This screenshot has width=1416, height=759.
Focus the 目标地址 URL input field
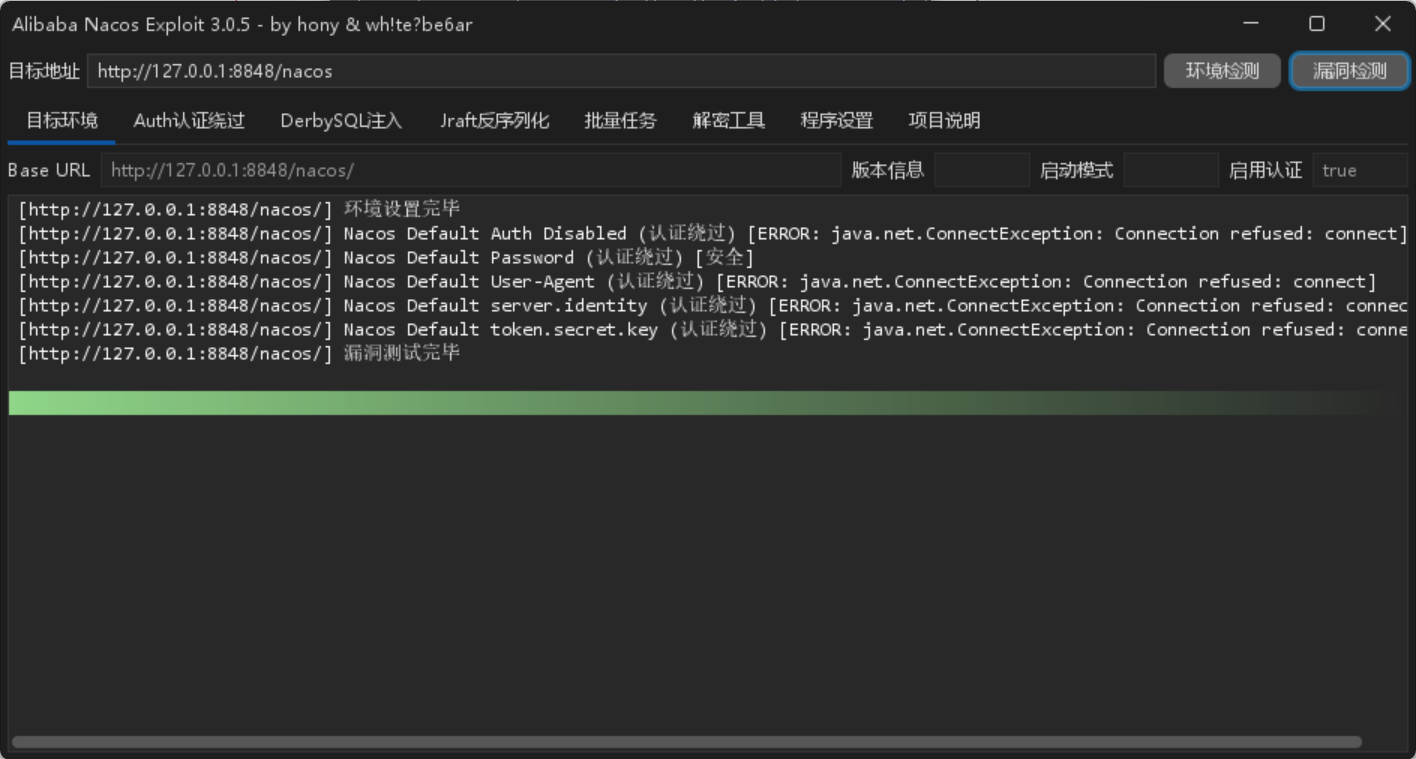tap(621, 71)
